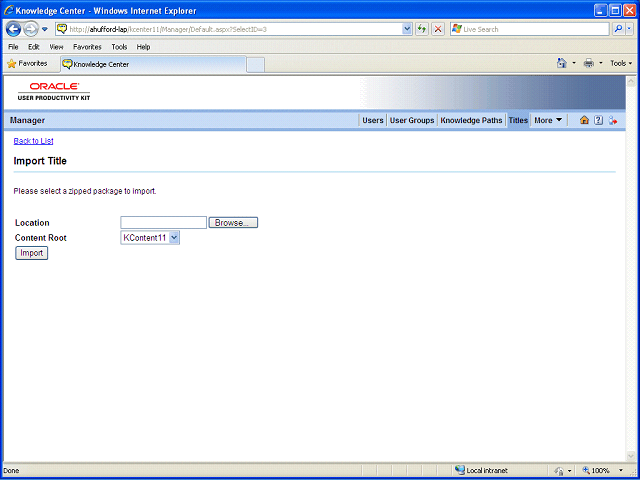
Task: Open a new blank tab
Action: [256, 65]
